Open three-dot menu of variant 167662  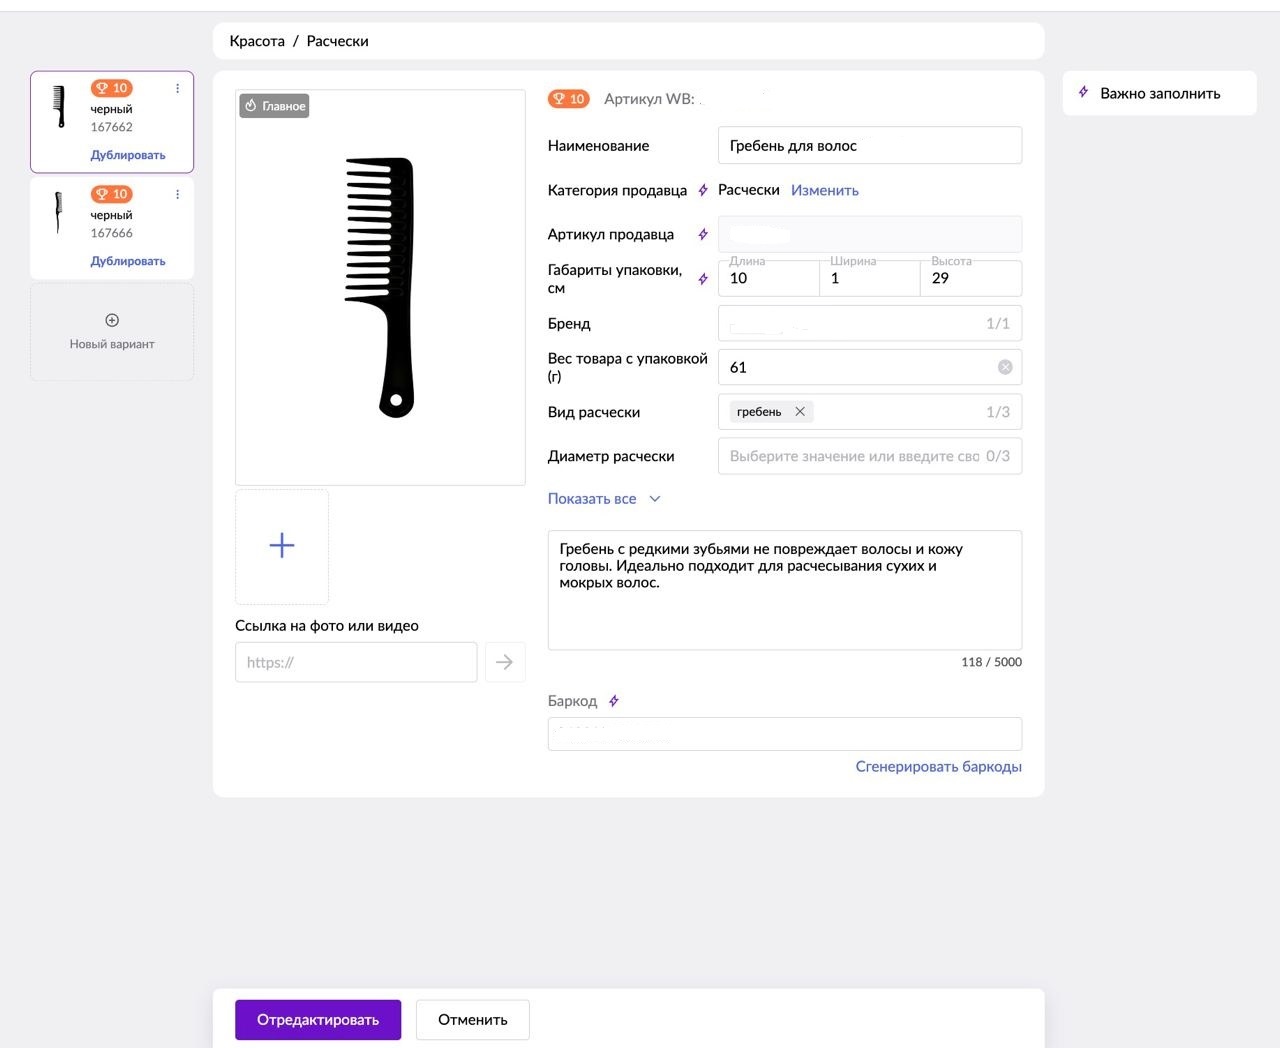click(x=178, y=88)
